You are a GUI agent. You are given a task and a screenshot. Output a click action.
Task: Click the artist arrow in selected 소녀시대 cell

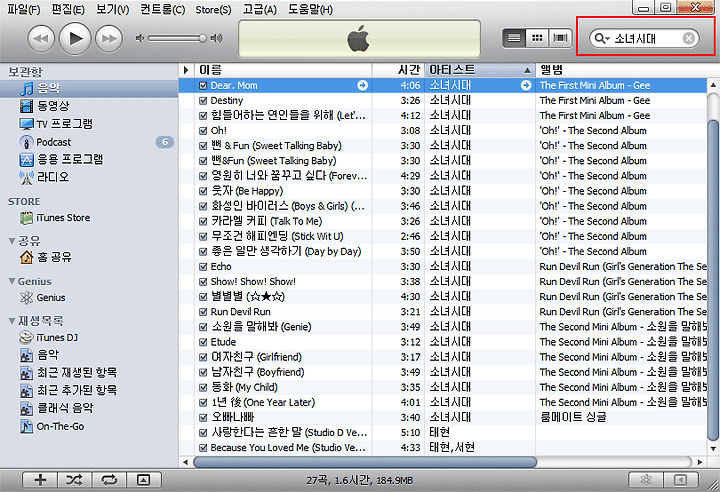click(x=526, y=85)
